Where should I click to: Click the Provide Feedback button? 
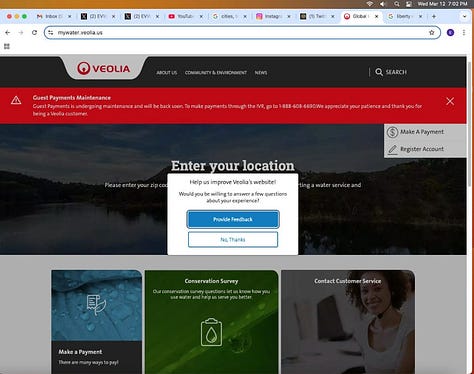coord(233,219)
